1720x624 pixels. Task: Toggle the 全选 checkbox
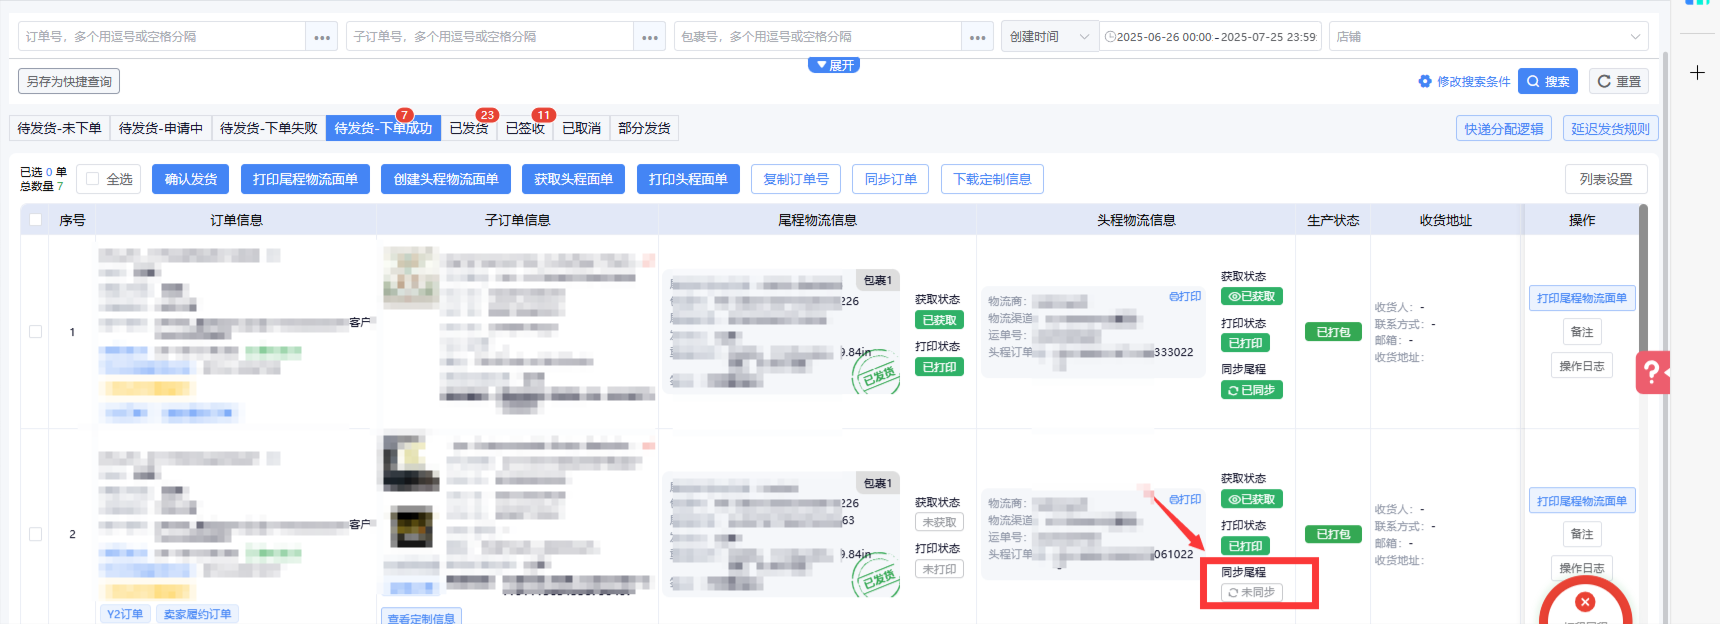(x=93, y=179)
